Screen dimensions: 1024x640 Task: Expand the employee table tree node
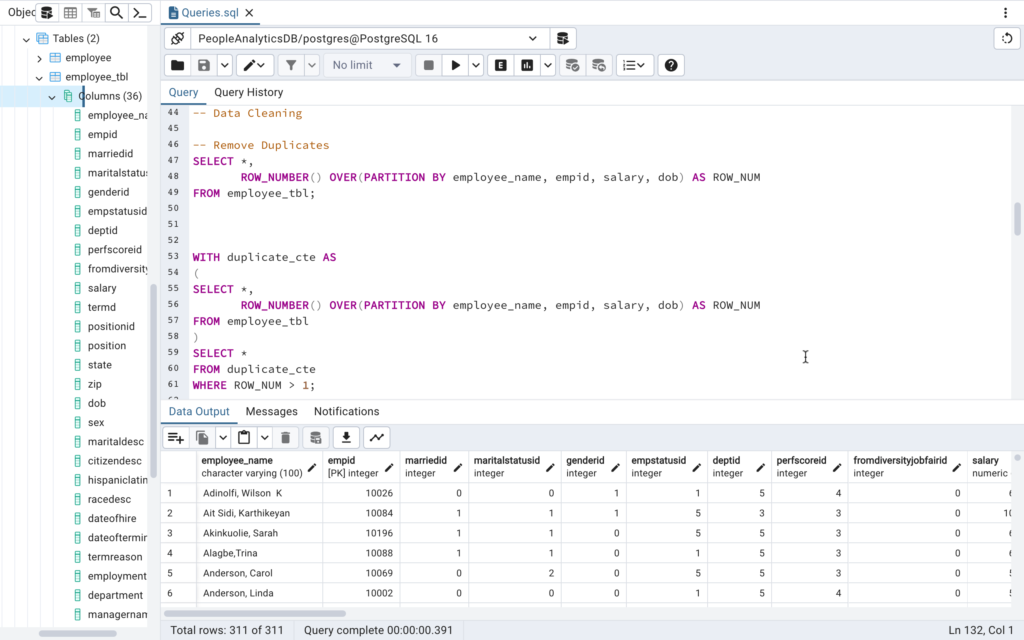click(x=40, y=58)
